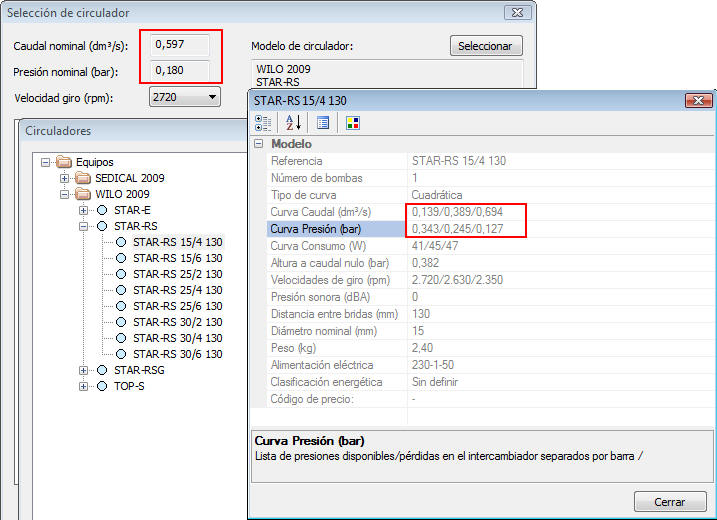717x520 pixels.
Task: Select STAR-RS 30/2 130 in tree
Action: pos(177,322)
